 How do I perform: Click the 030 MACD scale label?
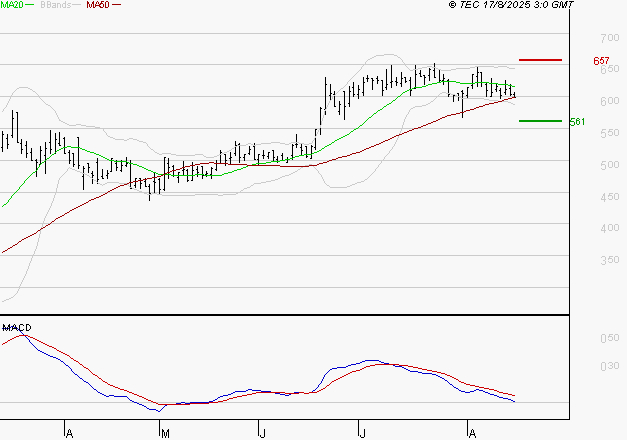pos(609,366)
